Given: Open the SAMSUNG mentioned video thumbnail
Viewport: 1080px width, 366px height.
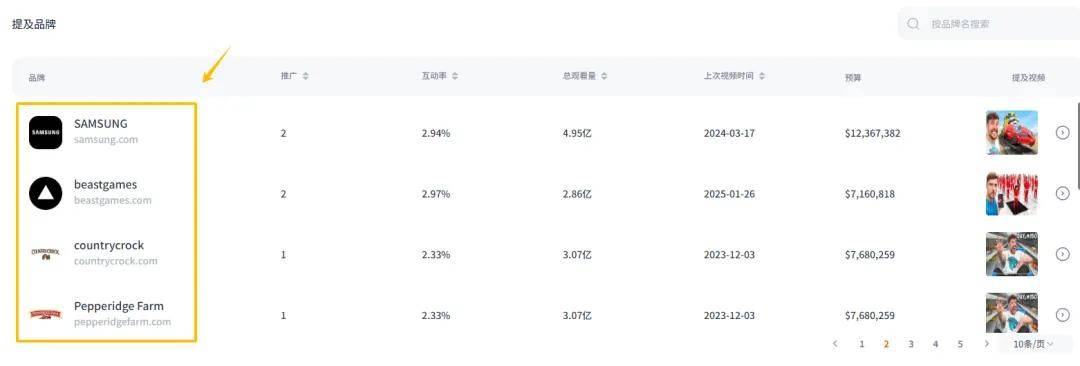Looking at the screenshot, I should coord(1012,132).
